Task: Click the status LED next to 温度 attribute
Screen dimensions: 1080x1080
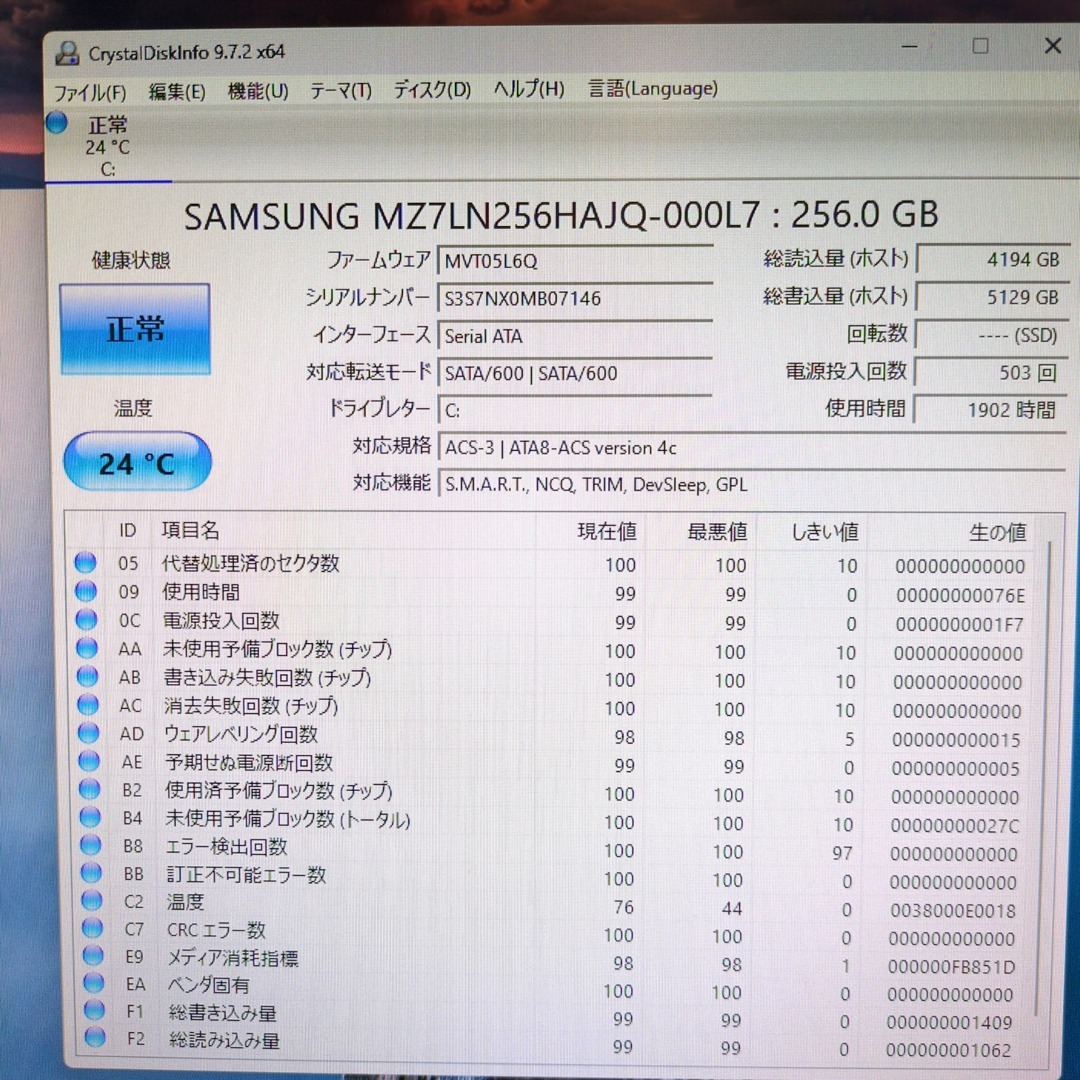Action: tap(92, 900)
